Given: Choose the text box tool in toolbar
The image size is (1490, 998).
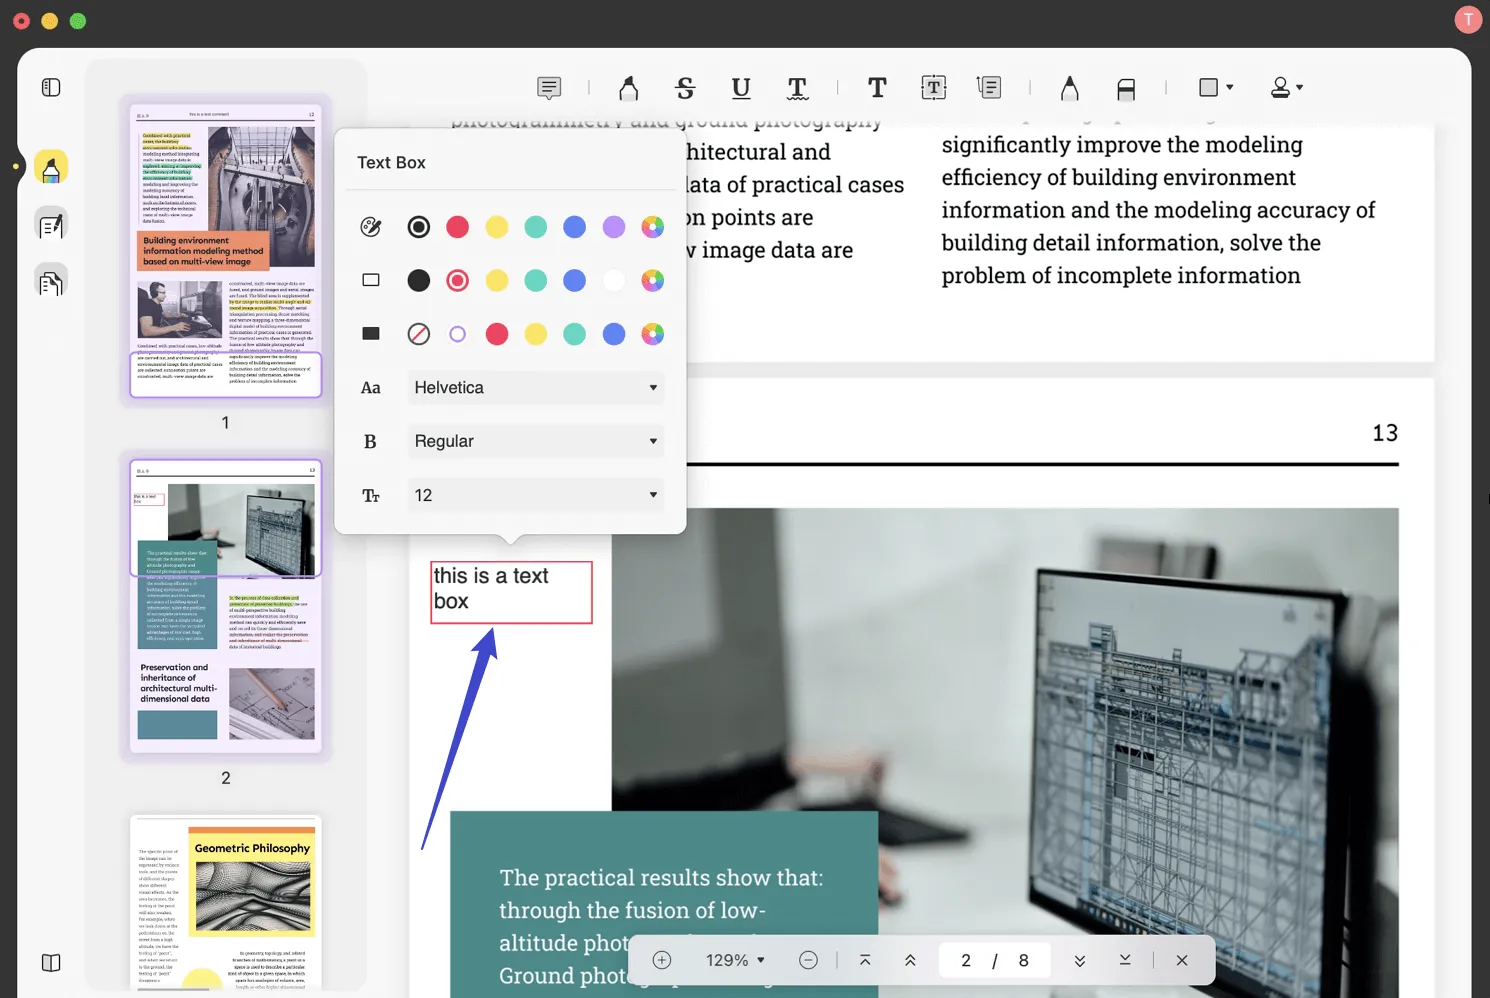Looking at the screenshot, I should pos(933,88).
